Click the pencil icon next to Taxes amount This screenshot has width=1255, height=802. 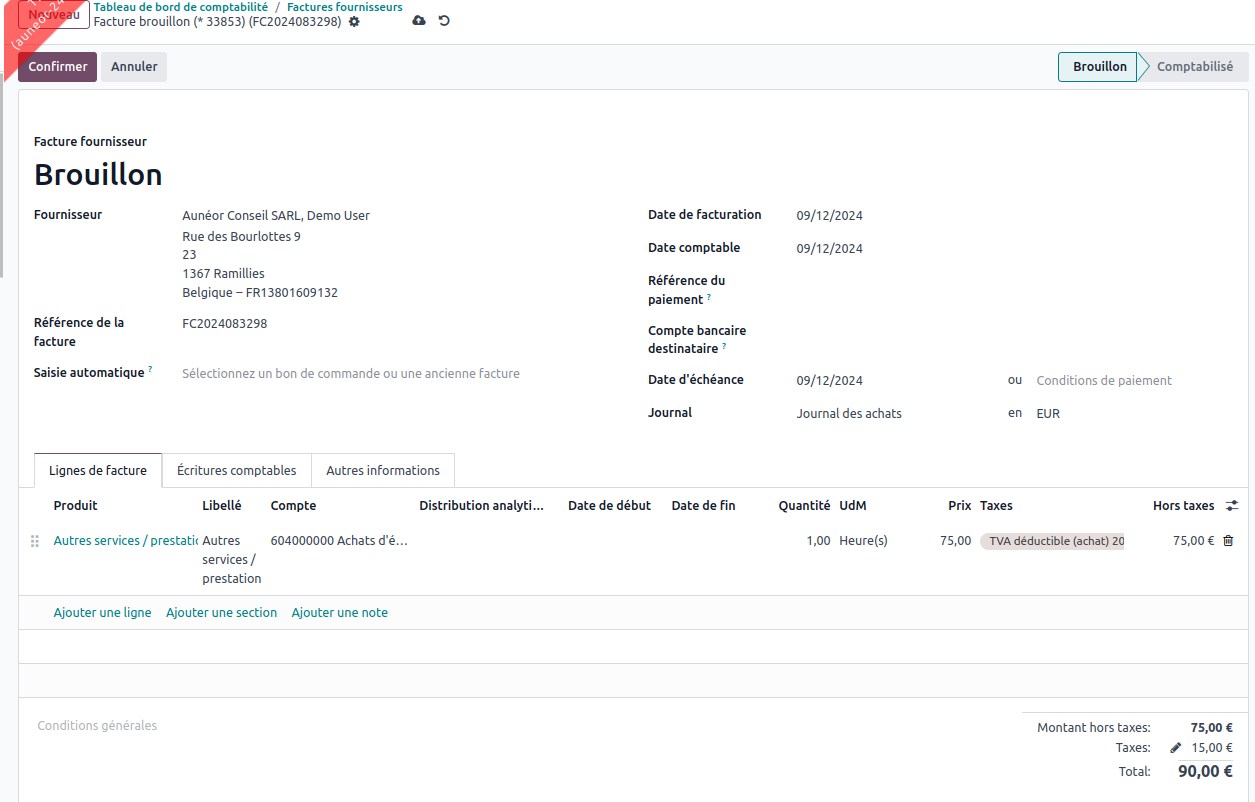[1175, 748]
